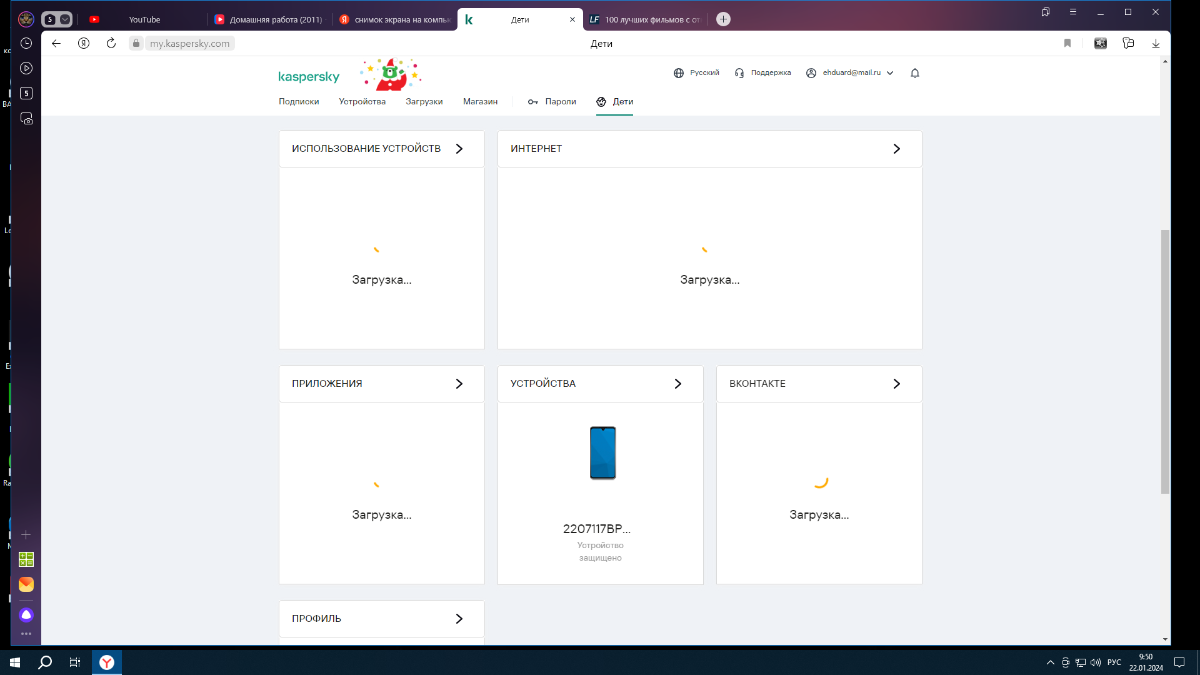Expand the Устройства card arrow
This screenshot has width=1200, height=675.
(x=677, y=383)
